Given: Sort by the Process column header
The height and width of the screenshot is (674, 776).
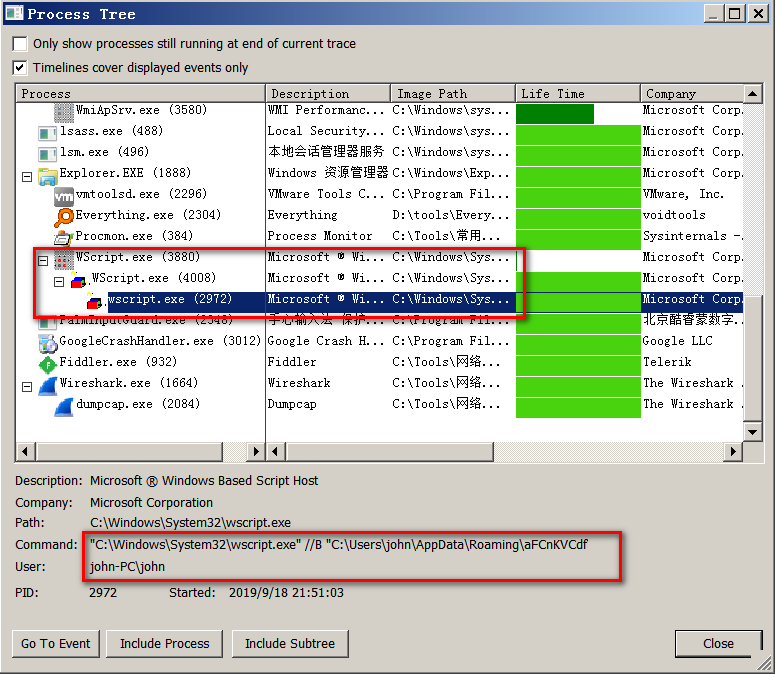Looking at the screenshot, I should coord(141,94).
